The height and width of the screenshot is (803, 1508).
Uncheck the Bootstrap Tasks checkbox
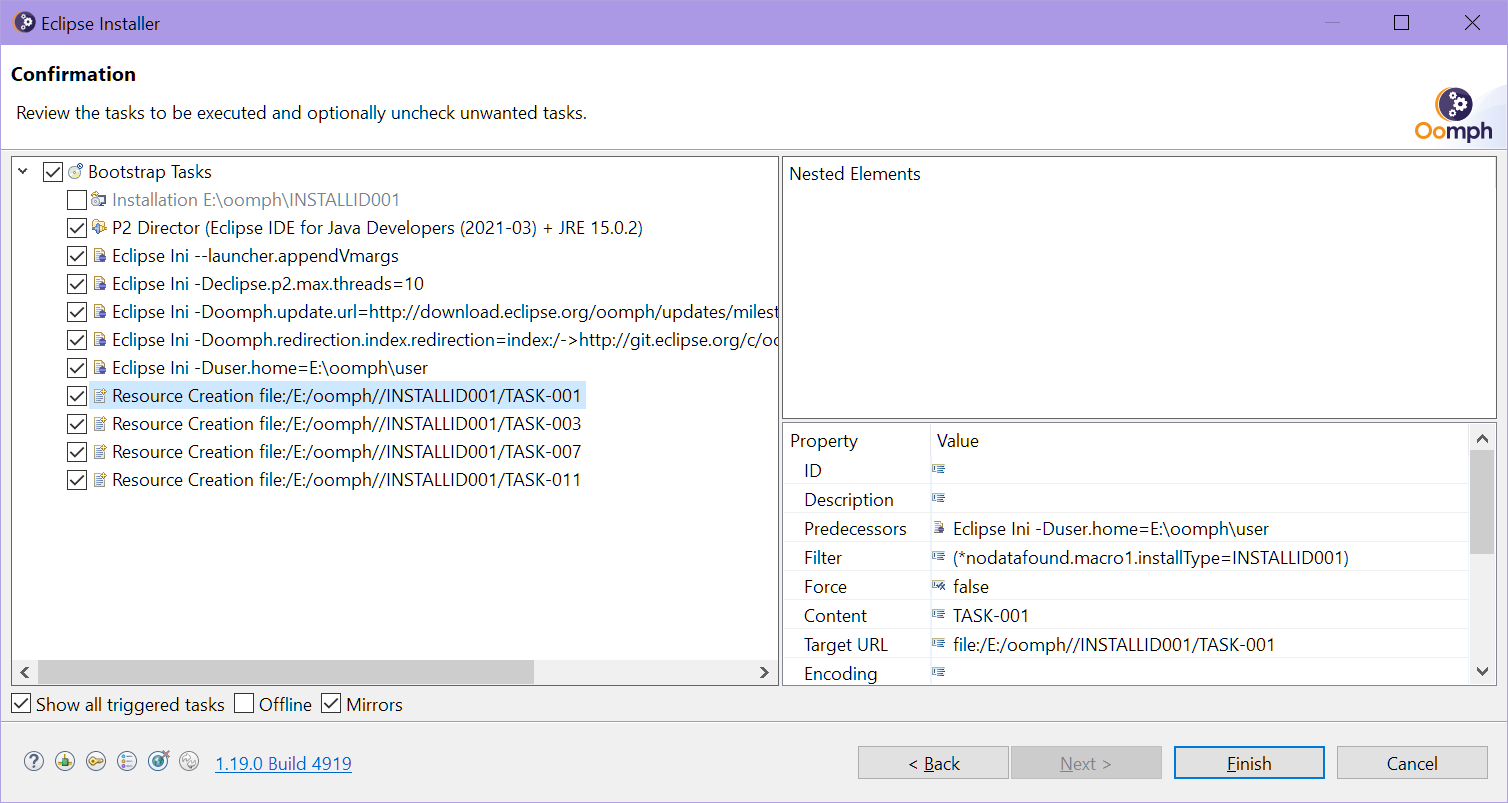(x=53, y=172)
